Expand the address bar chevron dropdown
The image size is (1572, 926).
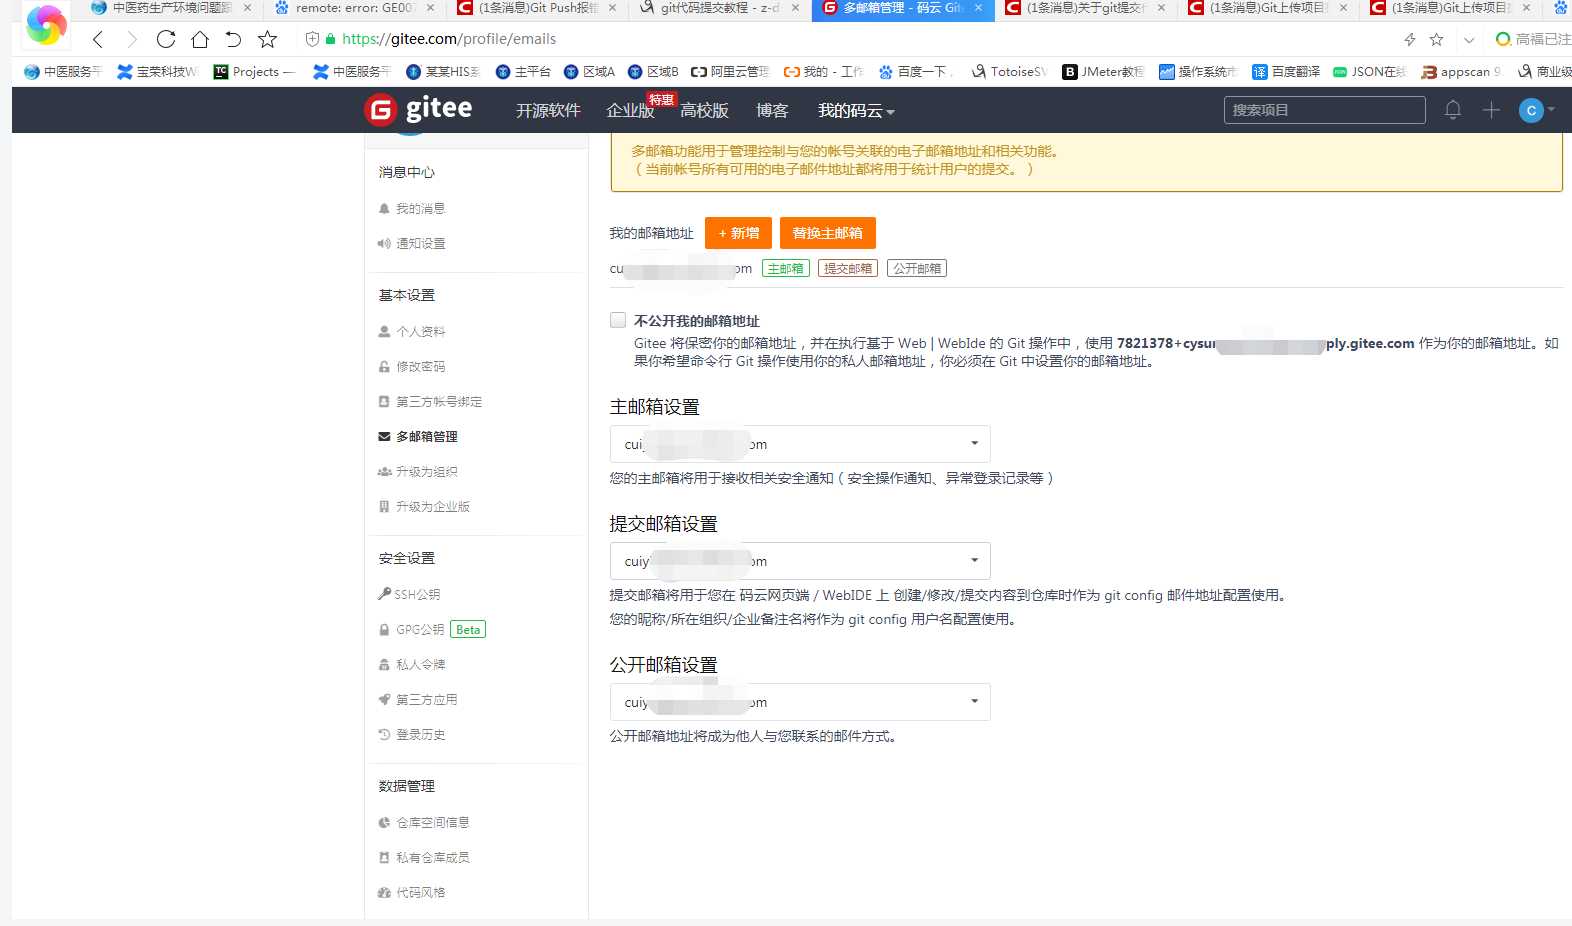1469,40
